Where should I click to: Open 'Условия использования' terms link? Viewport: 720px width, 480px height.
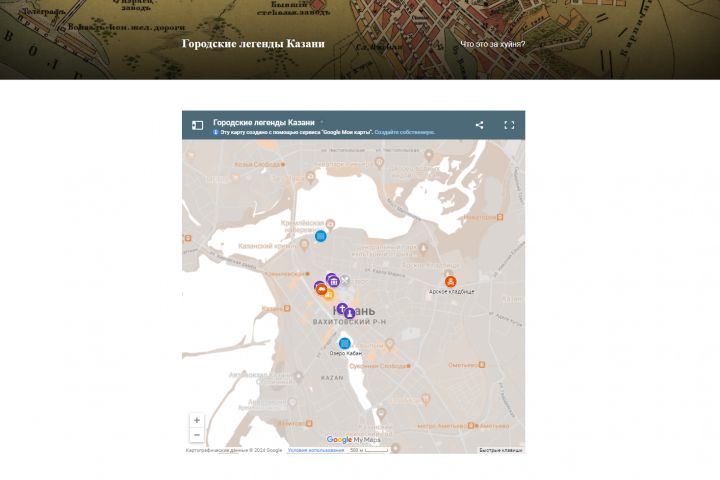(316, 450)
